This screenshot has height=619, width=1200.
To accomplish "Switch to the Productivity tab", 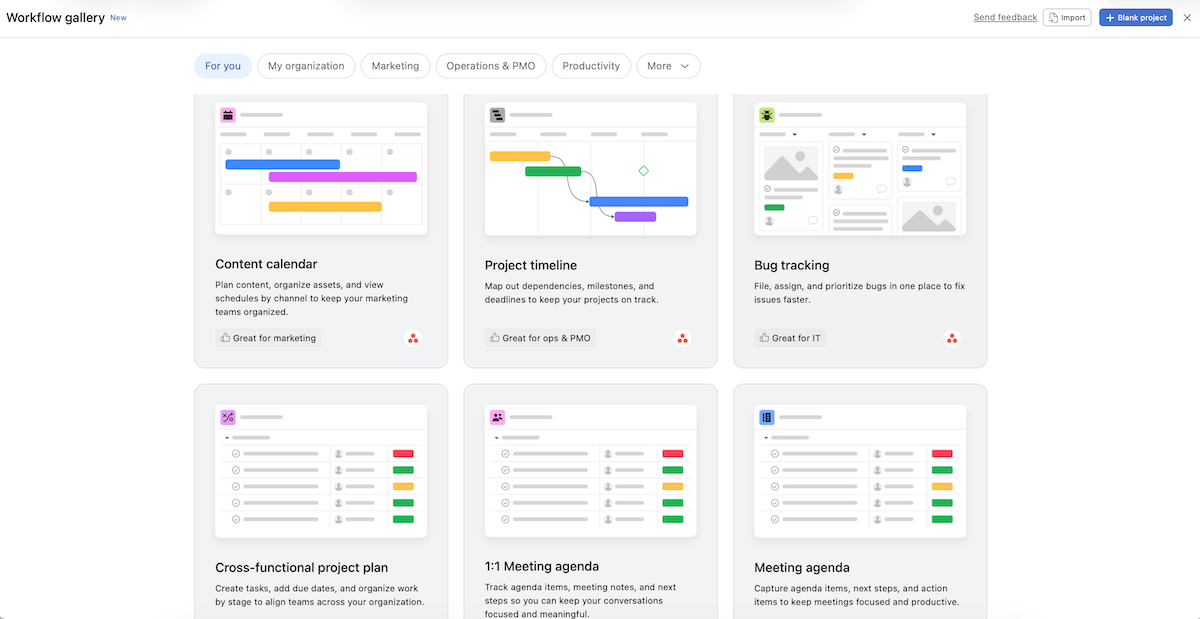I will (x=591, y=66).
